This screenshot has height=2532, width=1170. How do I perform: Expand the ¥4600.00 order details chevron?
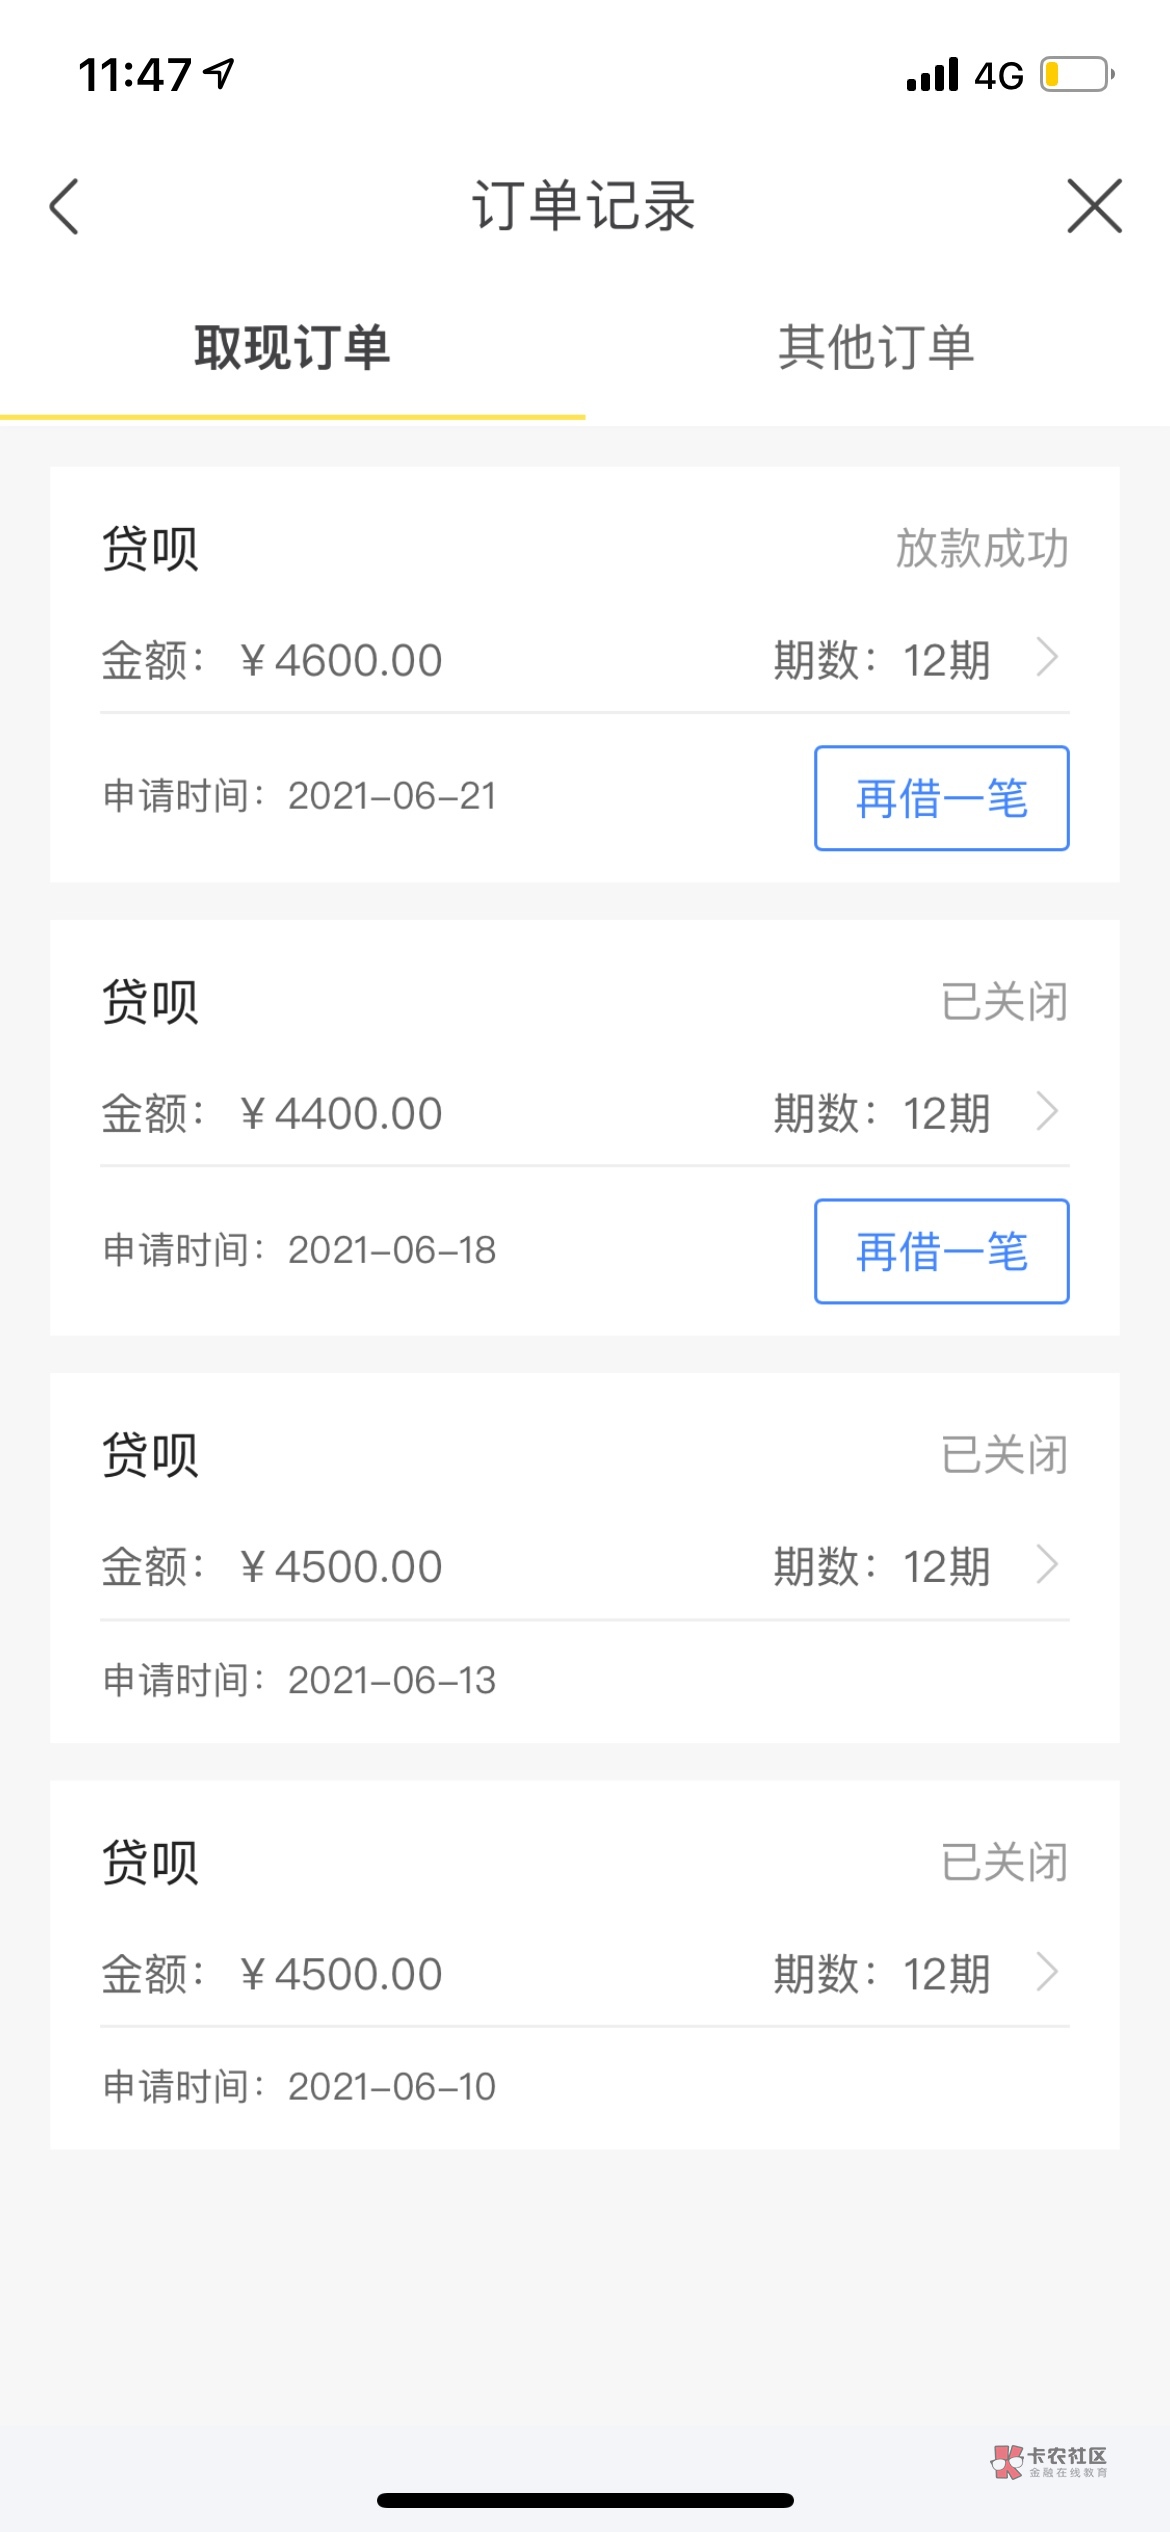click(x=1046, y=658)
